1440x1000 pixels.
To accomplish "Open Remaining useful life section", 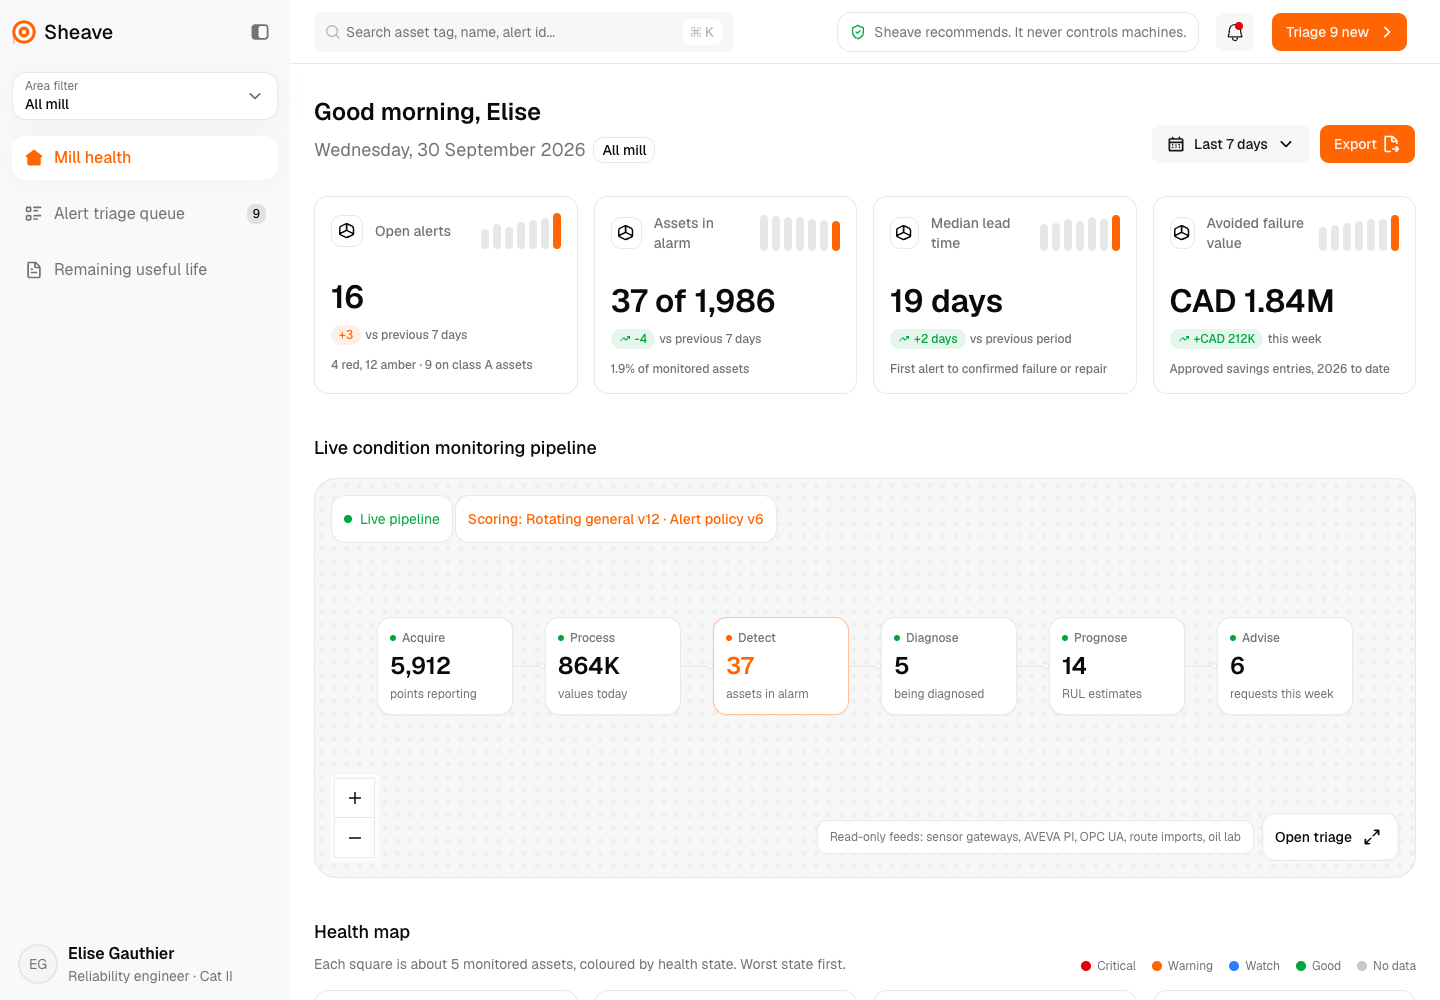I will [x=145, y=270].
